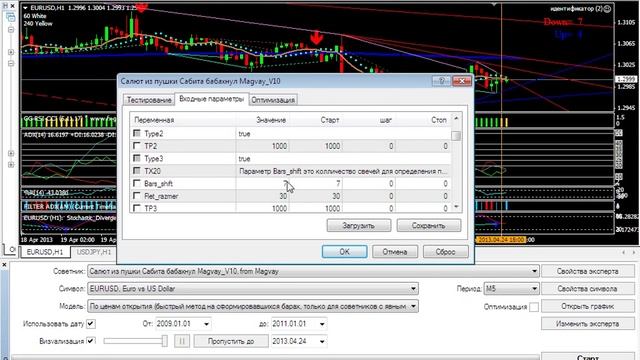Open the Период M5 dropdown
This screenshot has height=360, width=640.
(x=534, y=289)
